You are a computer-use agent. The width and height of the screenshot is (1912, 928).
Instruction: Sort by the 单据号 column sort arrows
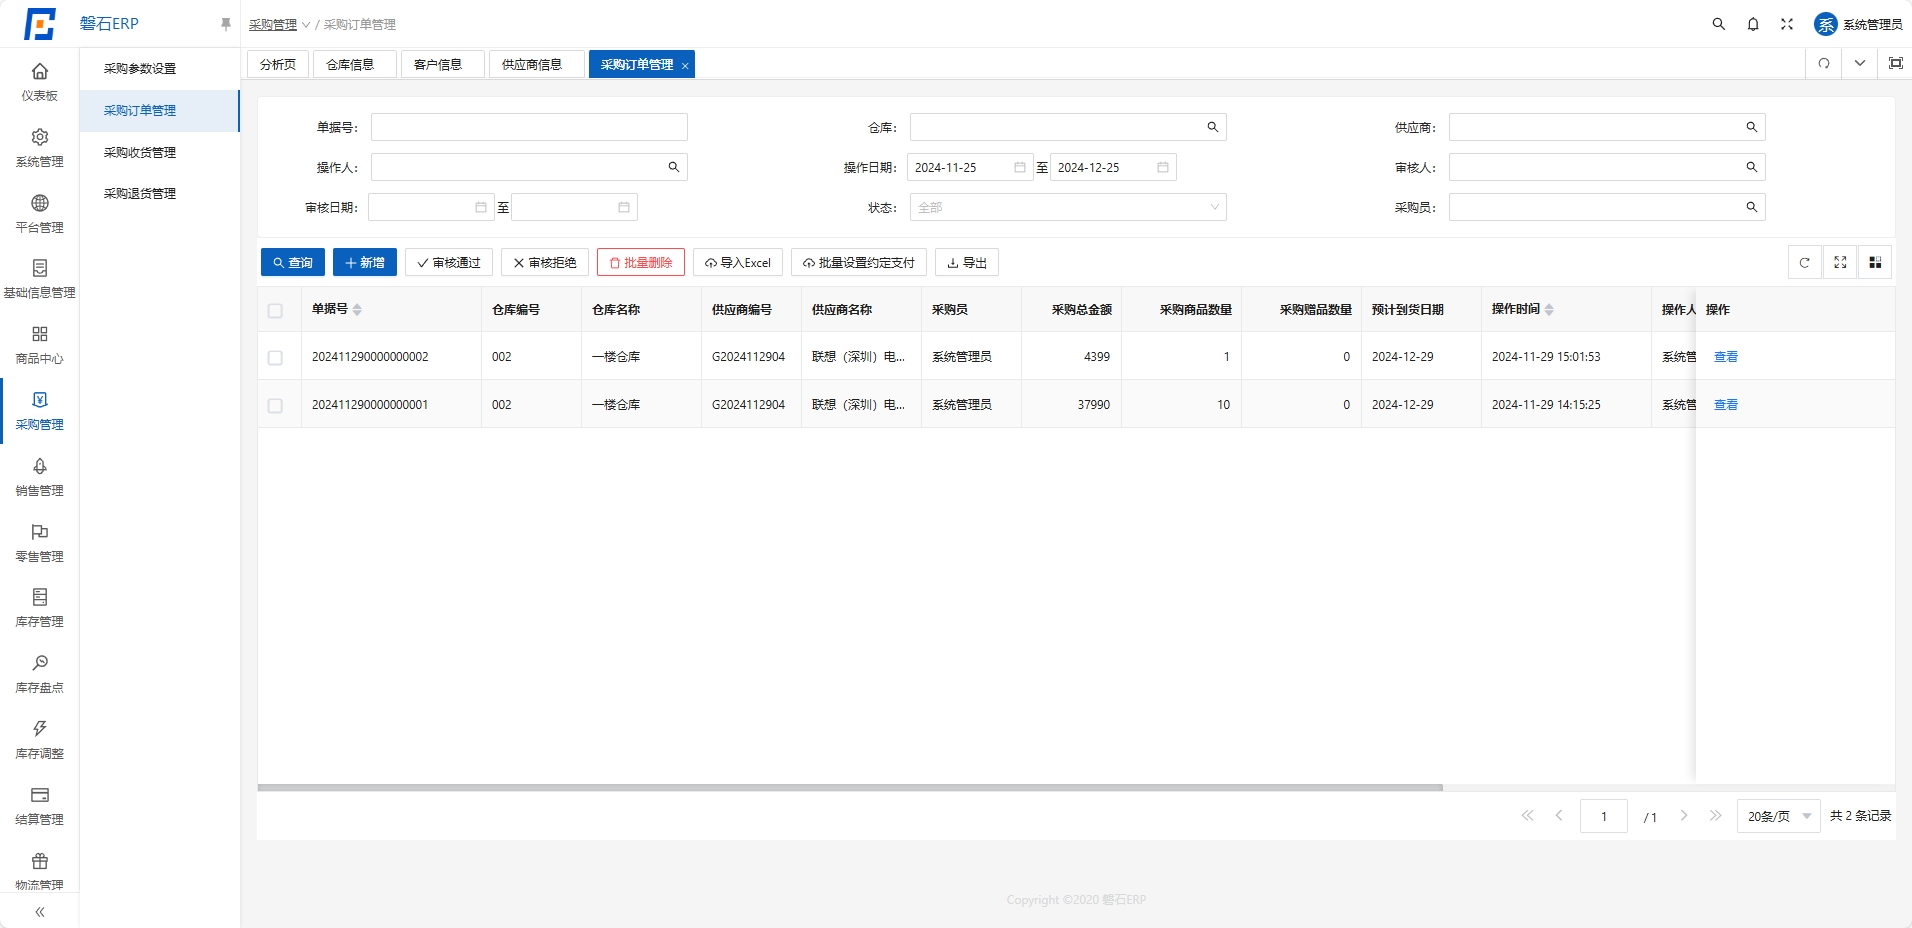coord(357,310)
